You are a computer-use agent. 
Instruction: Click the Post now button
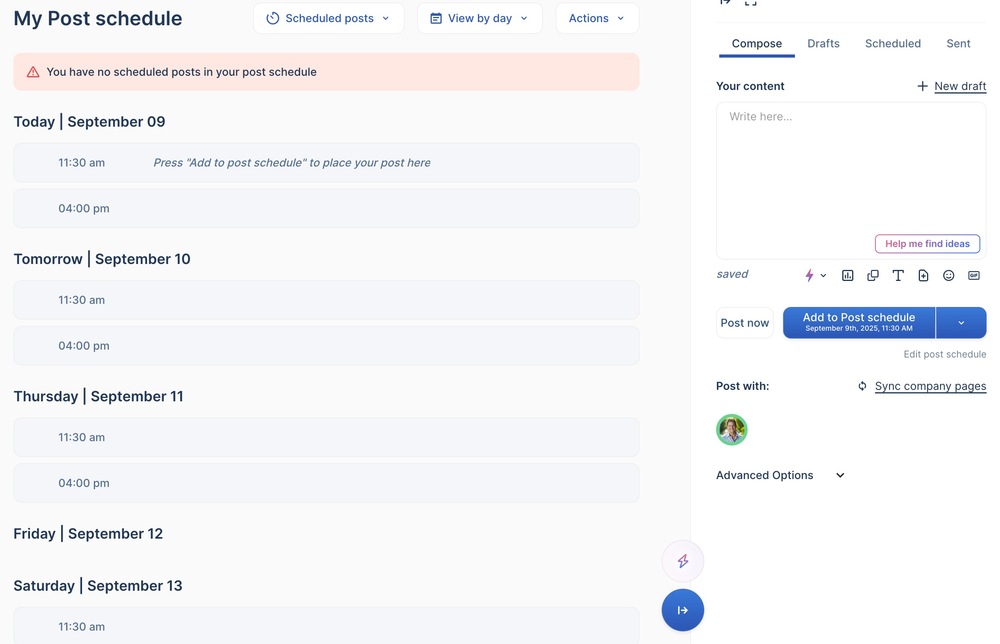tap(745, 323)
